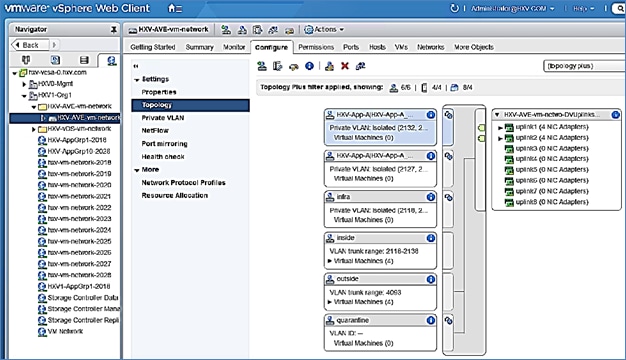Switch to the Summary tab
Image resolution: width=626 pixels, height=360 pixels.
(199, 47)
